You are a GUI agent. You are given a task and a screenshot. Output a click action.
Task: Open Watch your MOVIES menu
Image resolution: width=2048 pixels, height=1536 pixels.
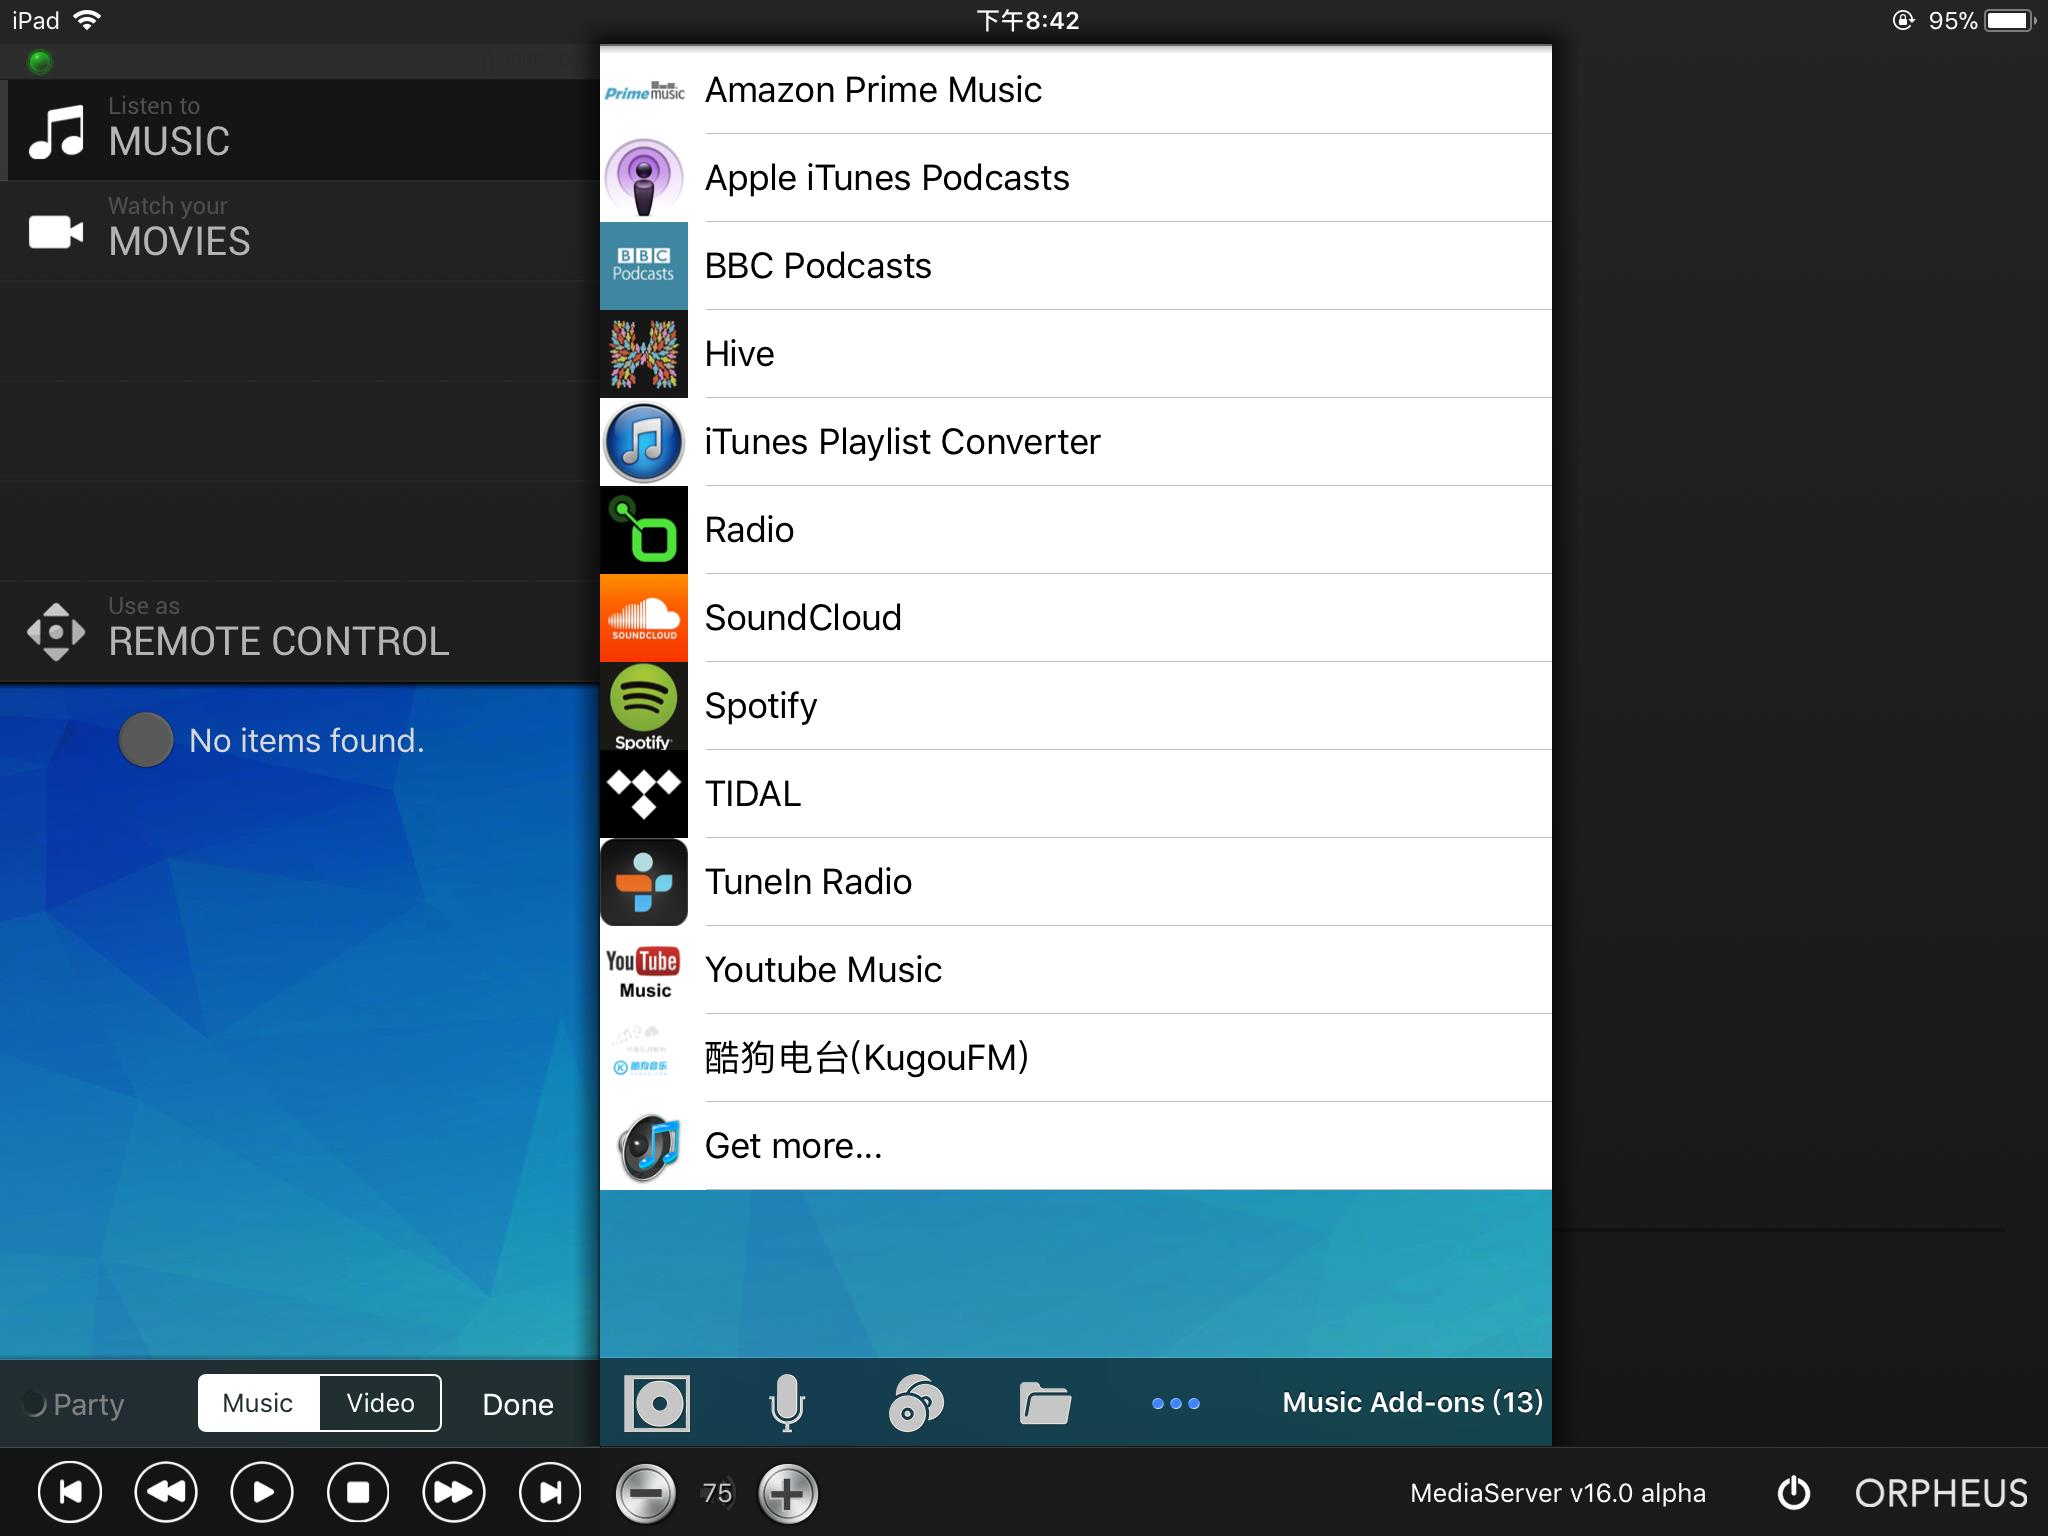[x=300, y=230]
